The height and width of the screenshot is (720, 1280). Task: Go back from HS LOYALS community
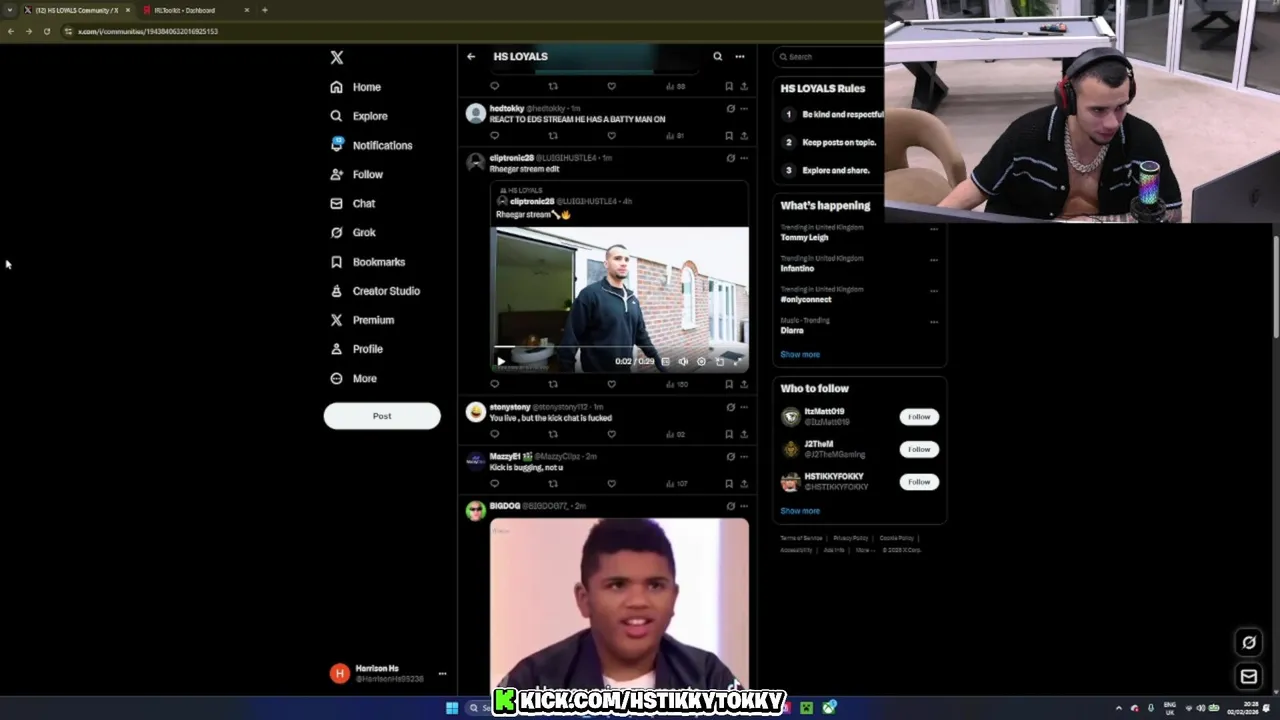pos(471,56)
